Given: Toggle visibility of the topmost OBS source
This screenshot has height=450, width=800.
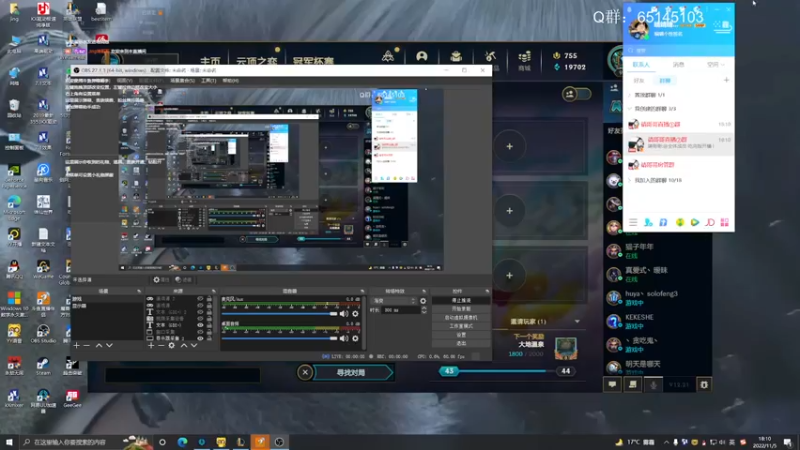Looking at the screenshot, I should click(x=200, y=299).
